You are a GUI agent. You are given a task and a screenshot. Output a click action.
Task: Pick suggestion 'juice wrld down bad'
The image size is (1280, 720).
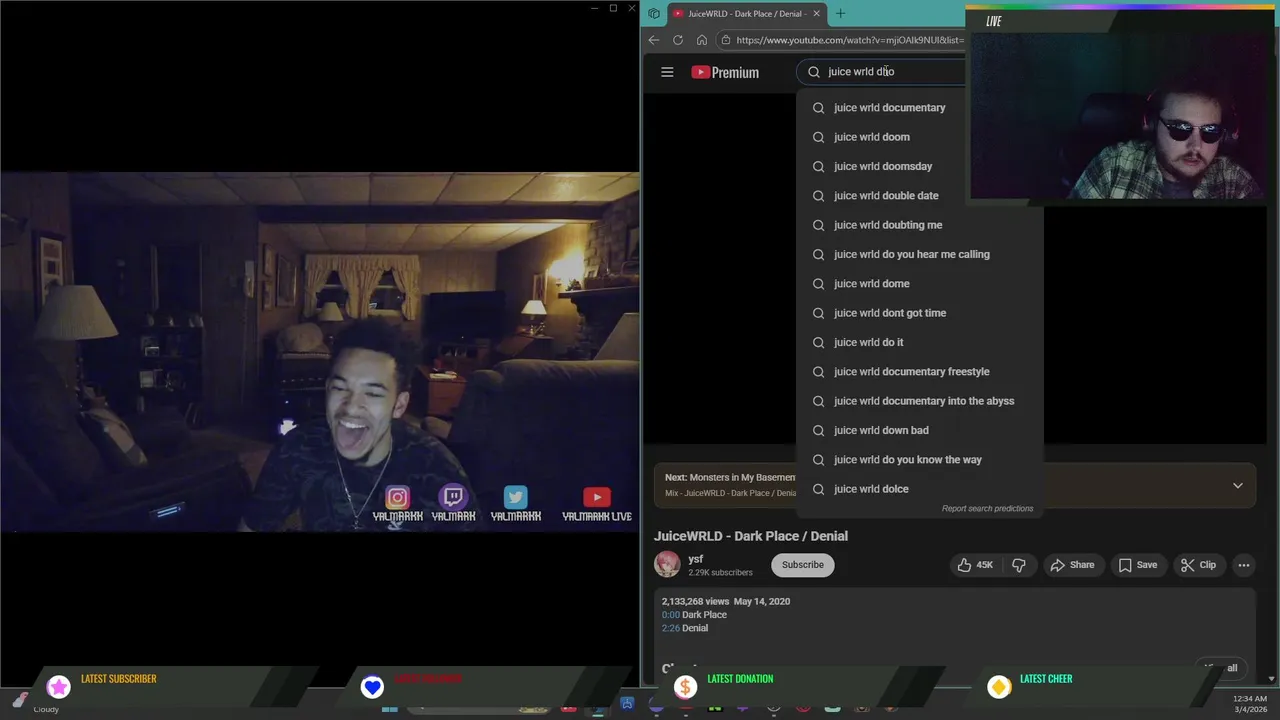pos(920,430)
